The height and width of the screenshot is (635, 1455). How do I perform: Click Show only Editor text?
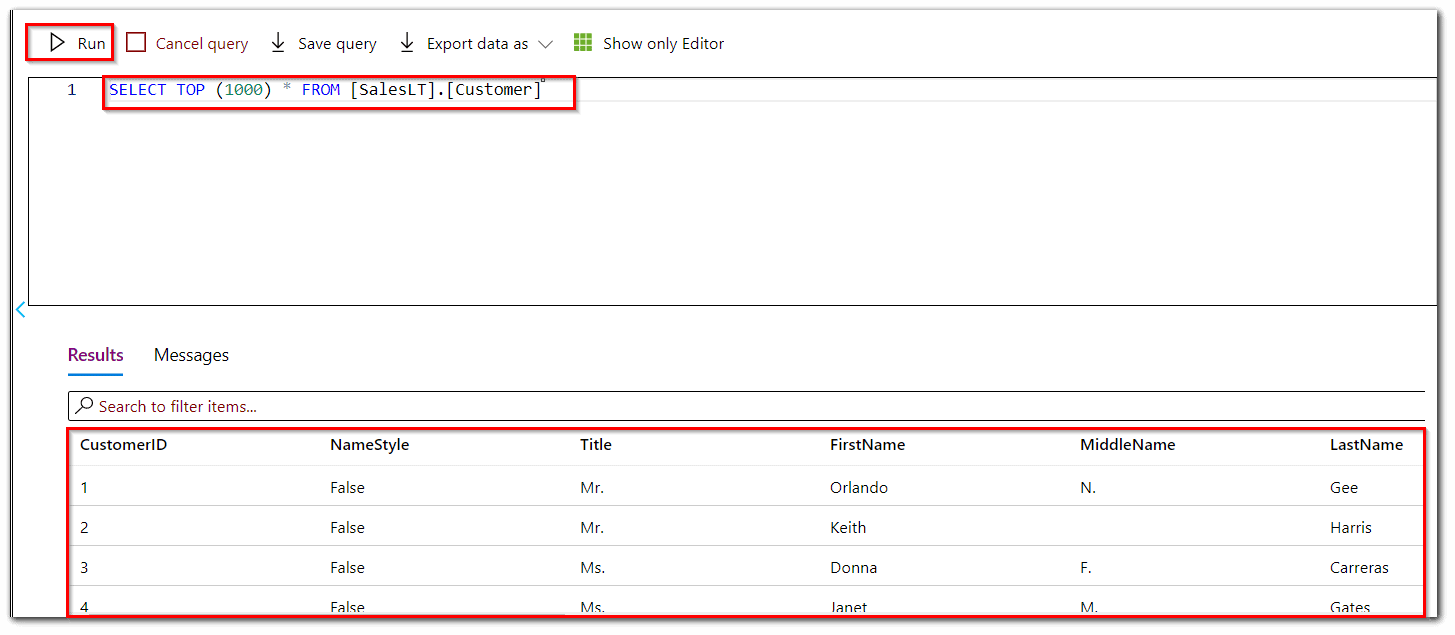click(663, 44)
